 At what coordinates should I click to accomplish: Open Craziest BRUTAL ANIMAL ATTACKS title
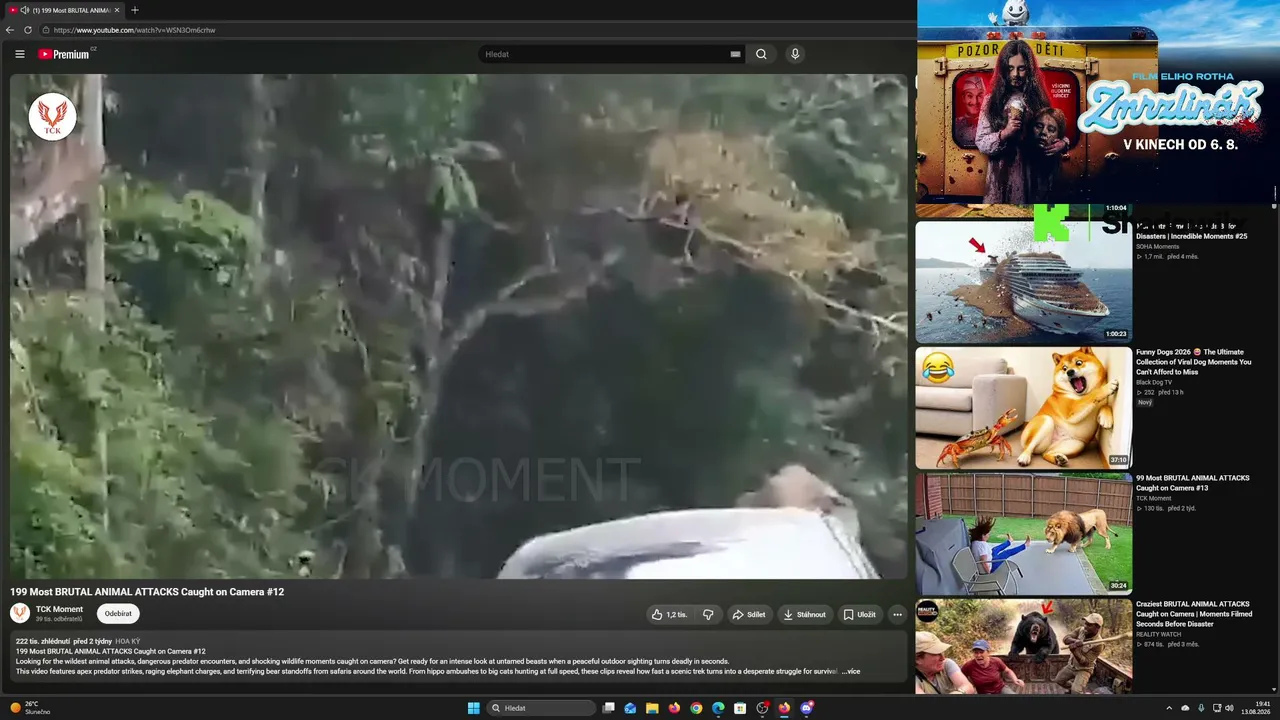click(1193, 614)
